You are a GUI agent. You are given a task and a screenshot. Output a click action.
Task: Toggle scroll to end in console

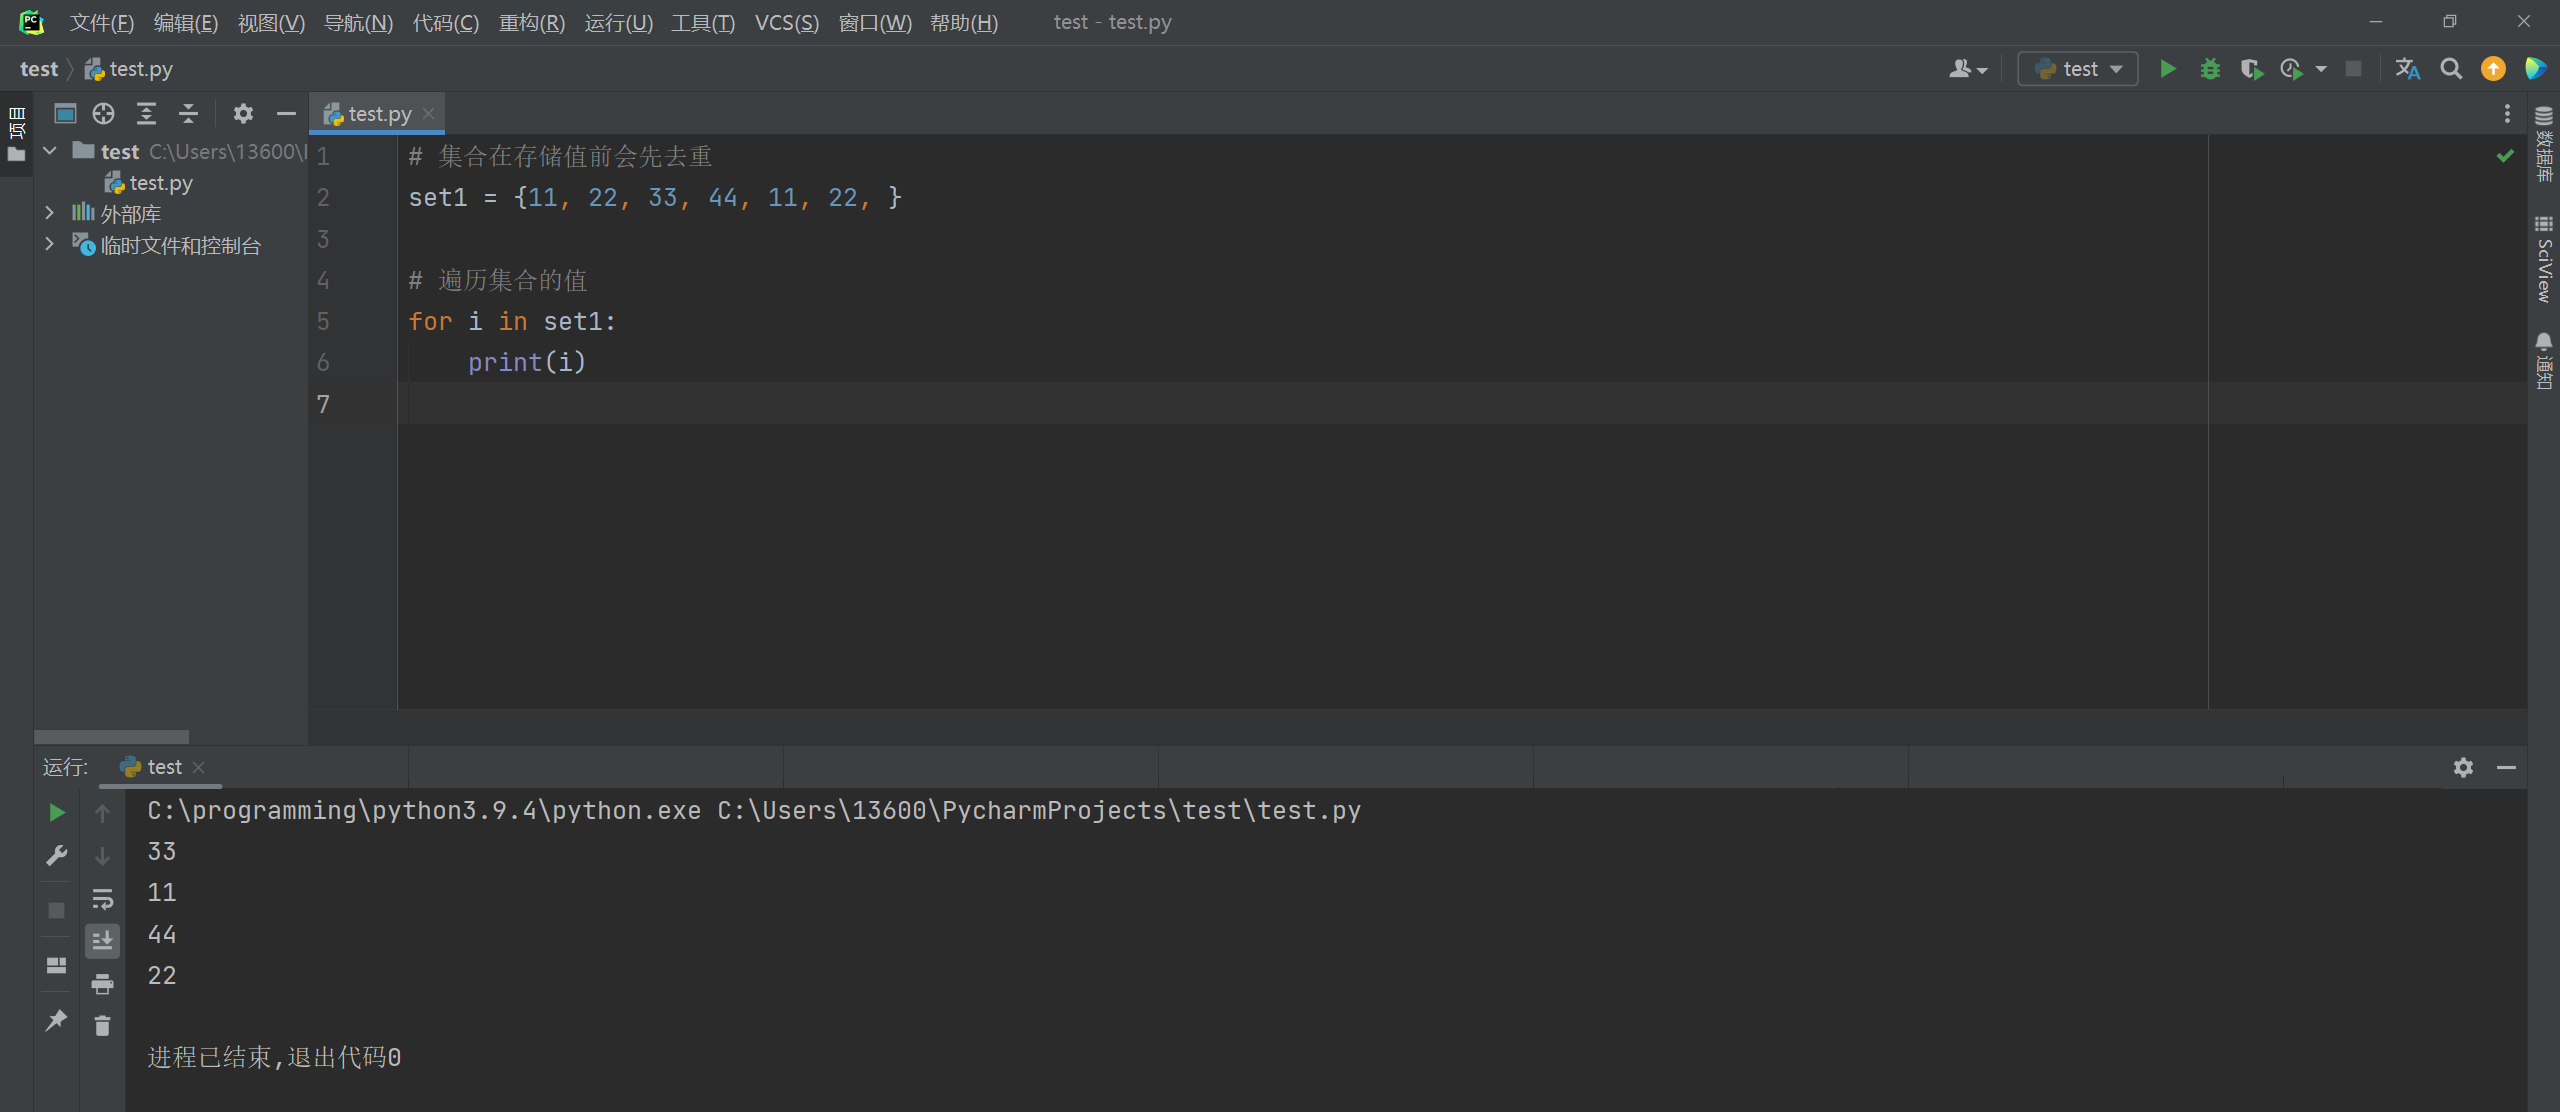coord(102,941)
